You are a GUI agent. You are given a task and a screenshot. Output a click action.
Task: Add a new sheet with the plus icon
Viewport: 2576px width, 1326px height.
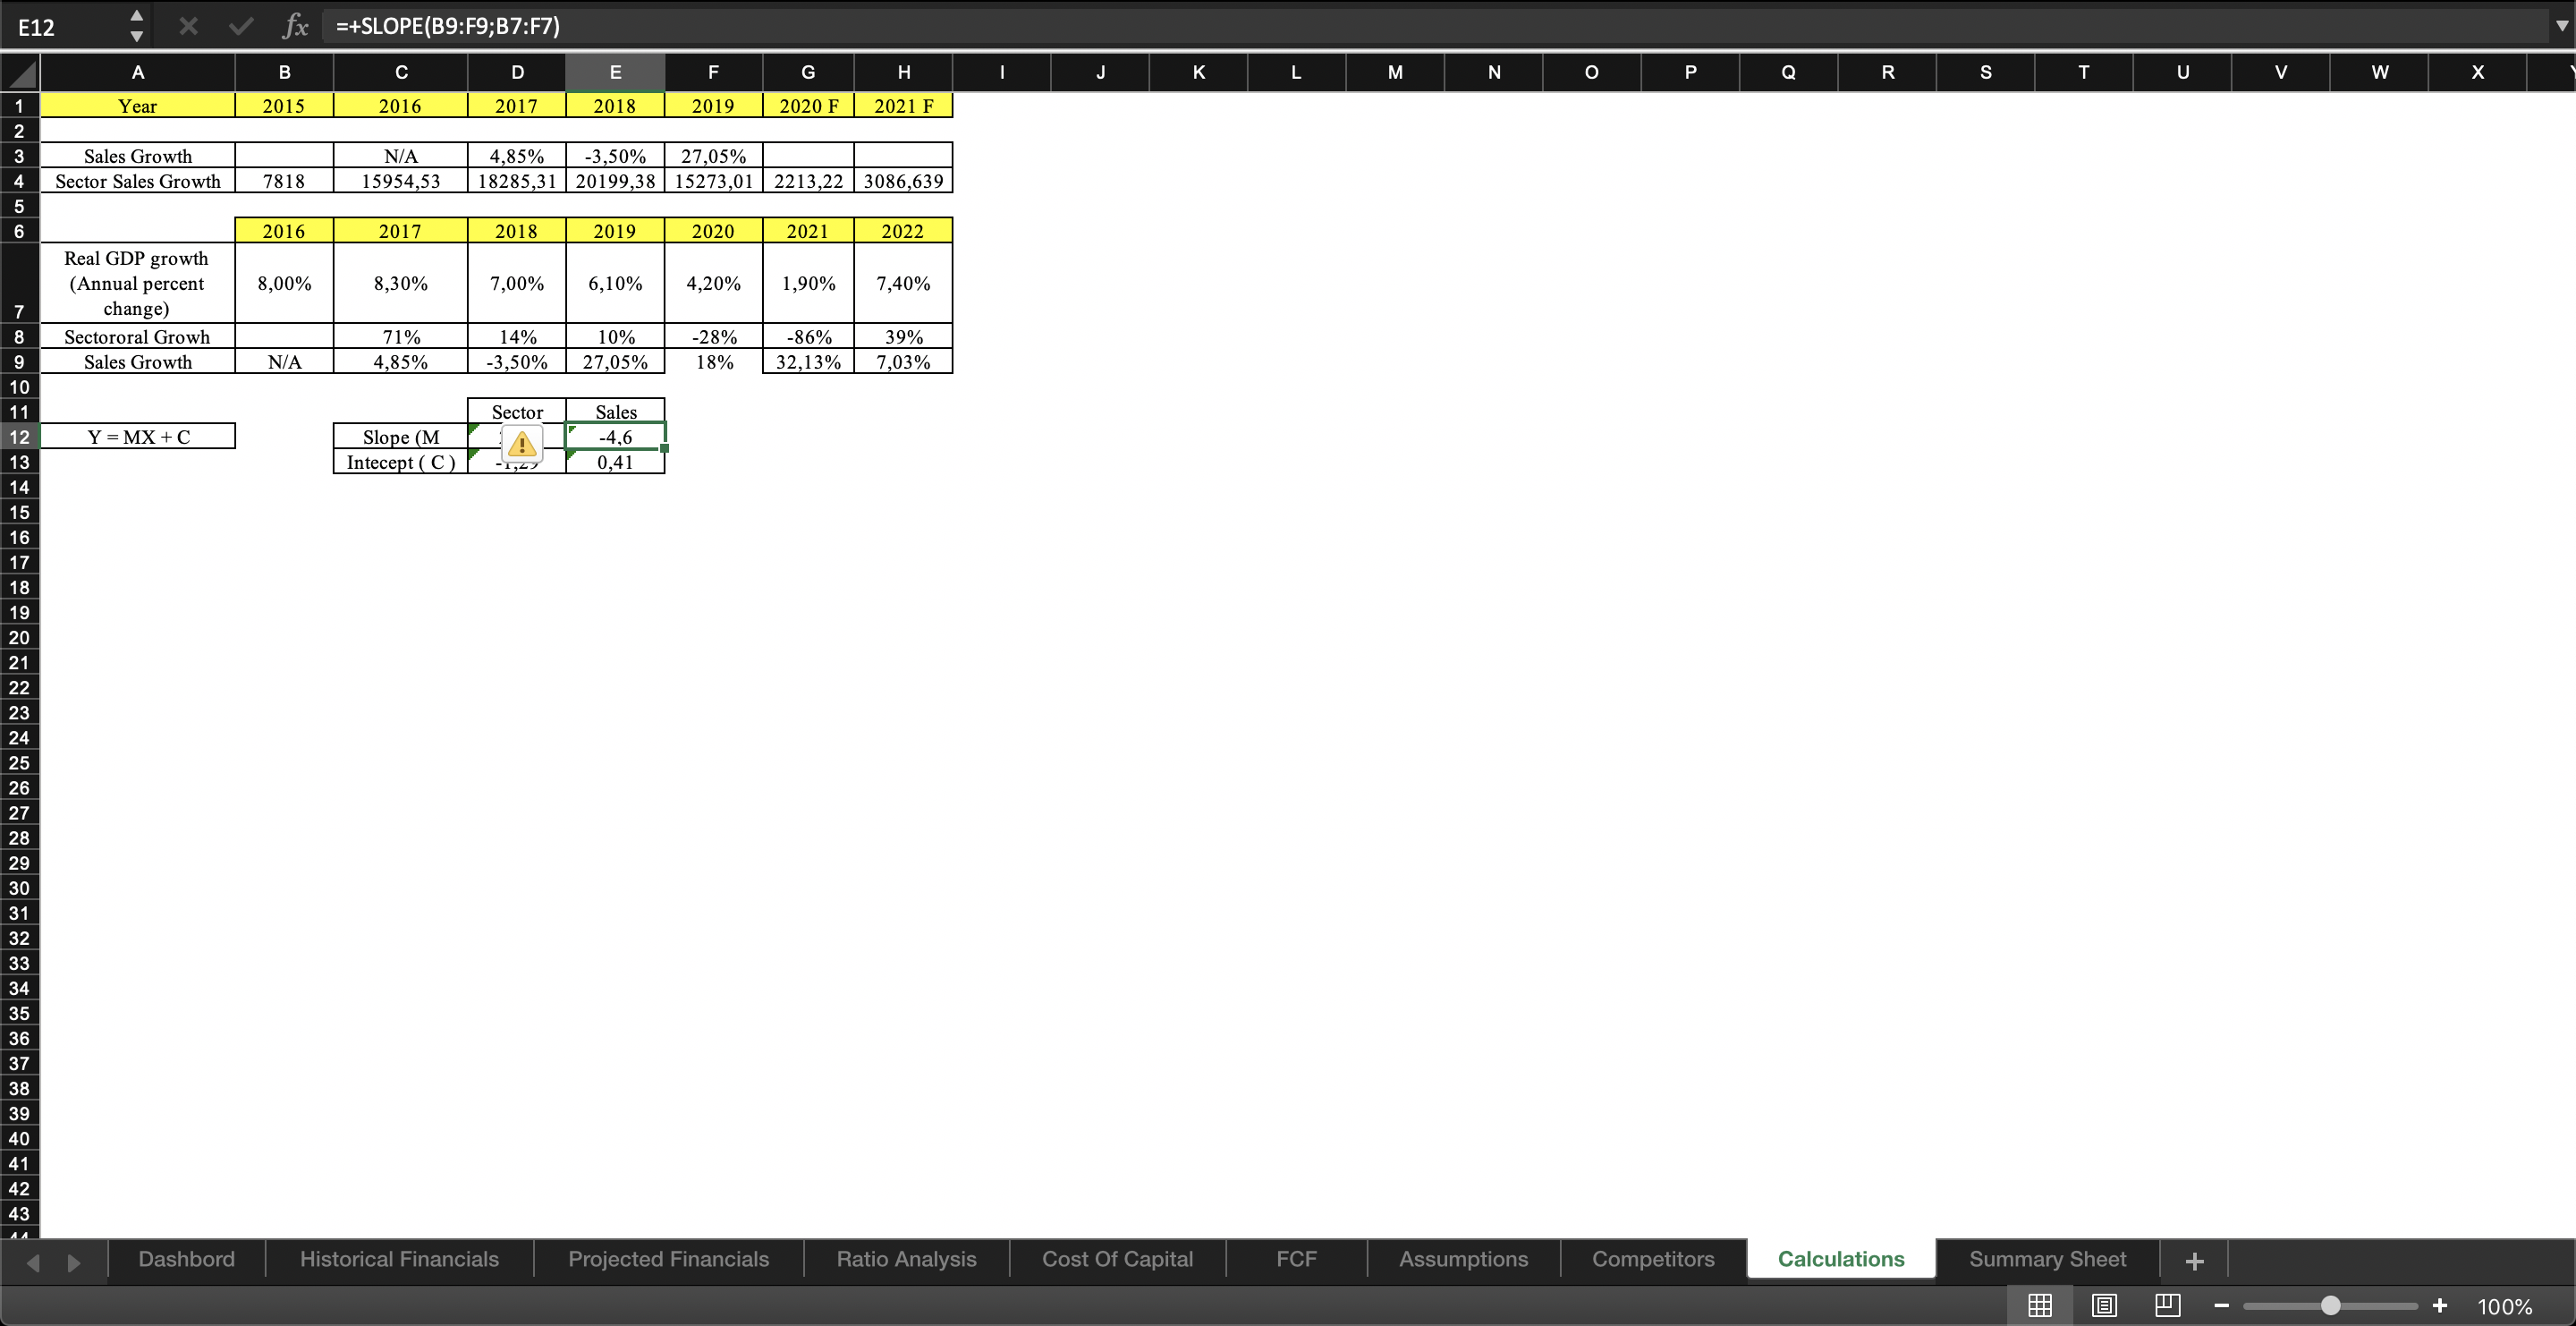coord(2192,1259)
